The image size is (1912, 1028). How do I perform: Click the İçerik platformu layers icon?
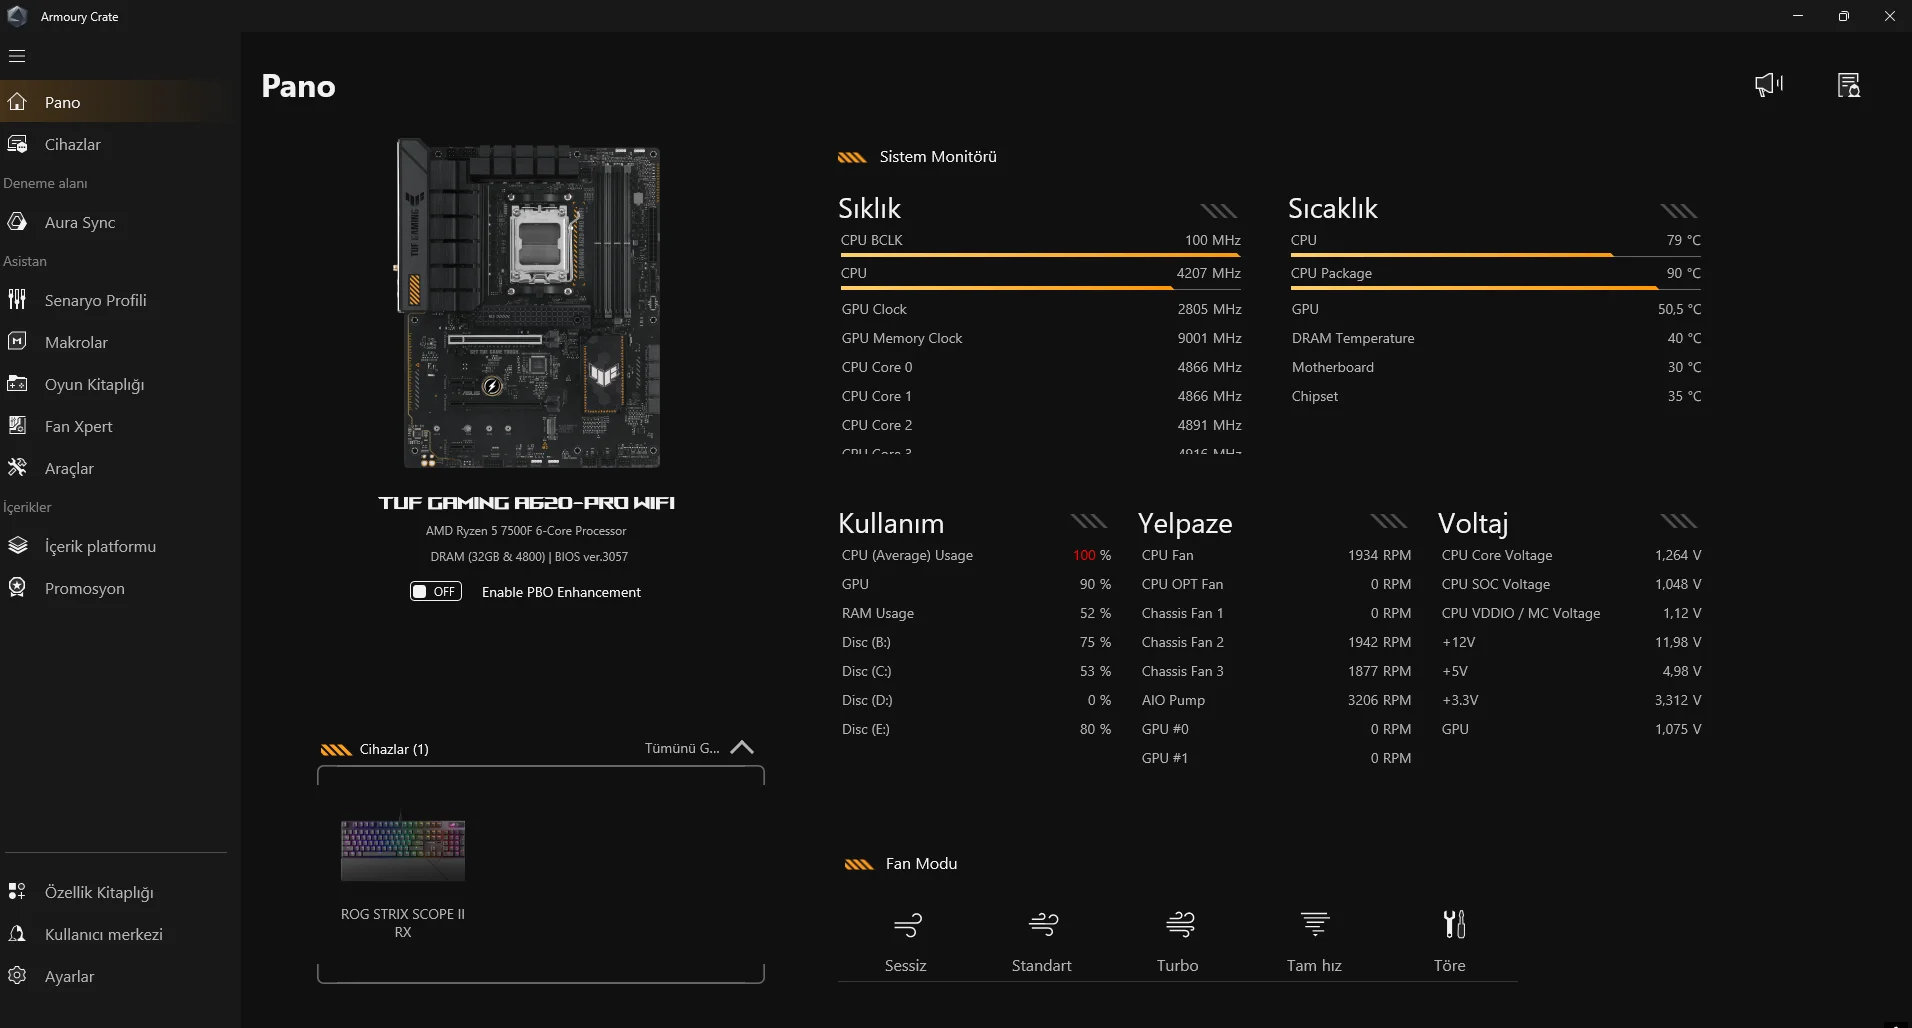[17, 545]
